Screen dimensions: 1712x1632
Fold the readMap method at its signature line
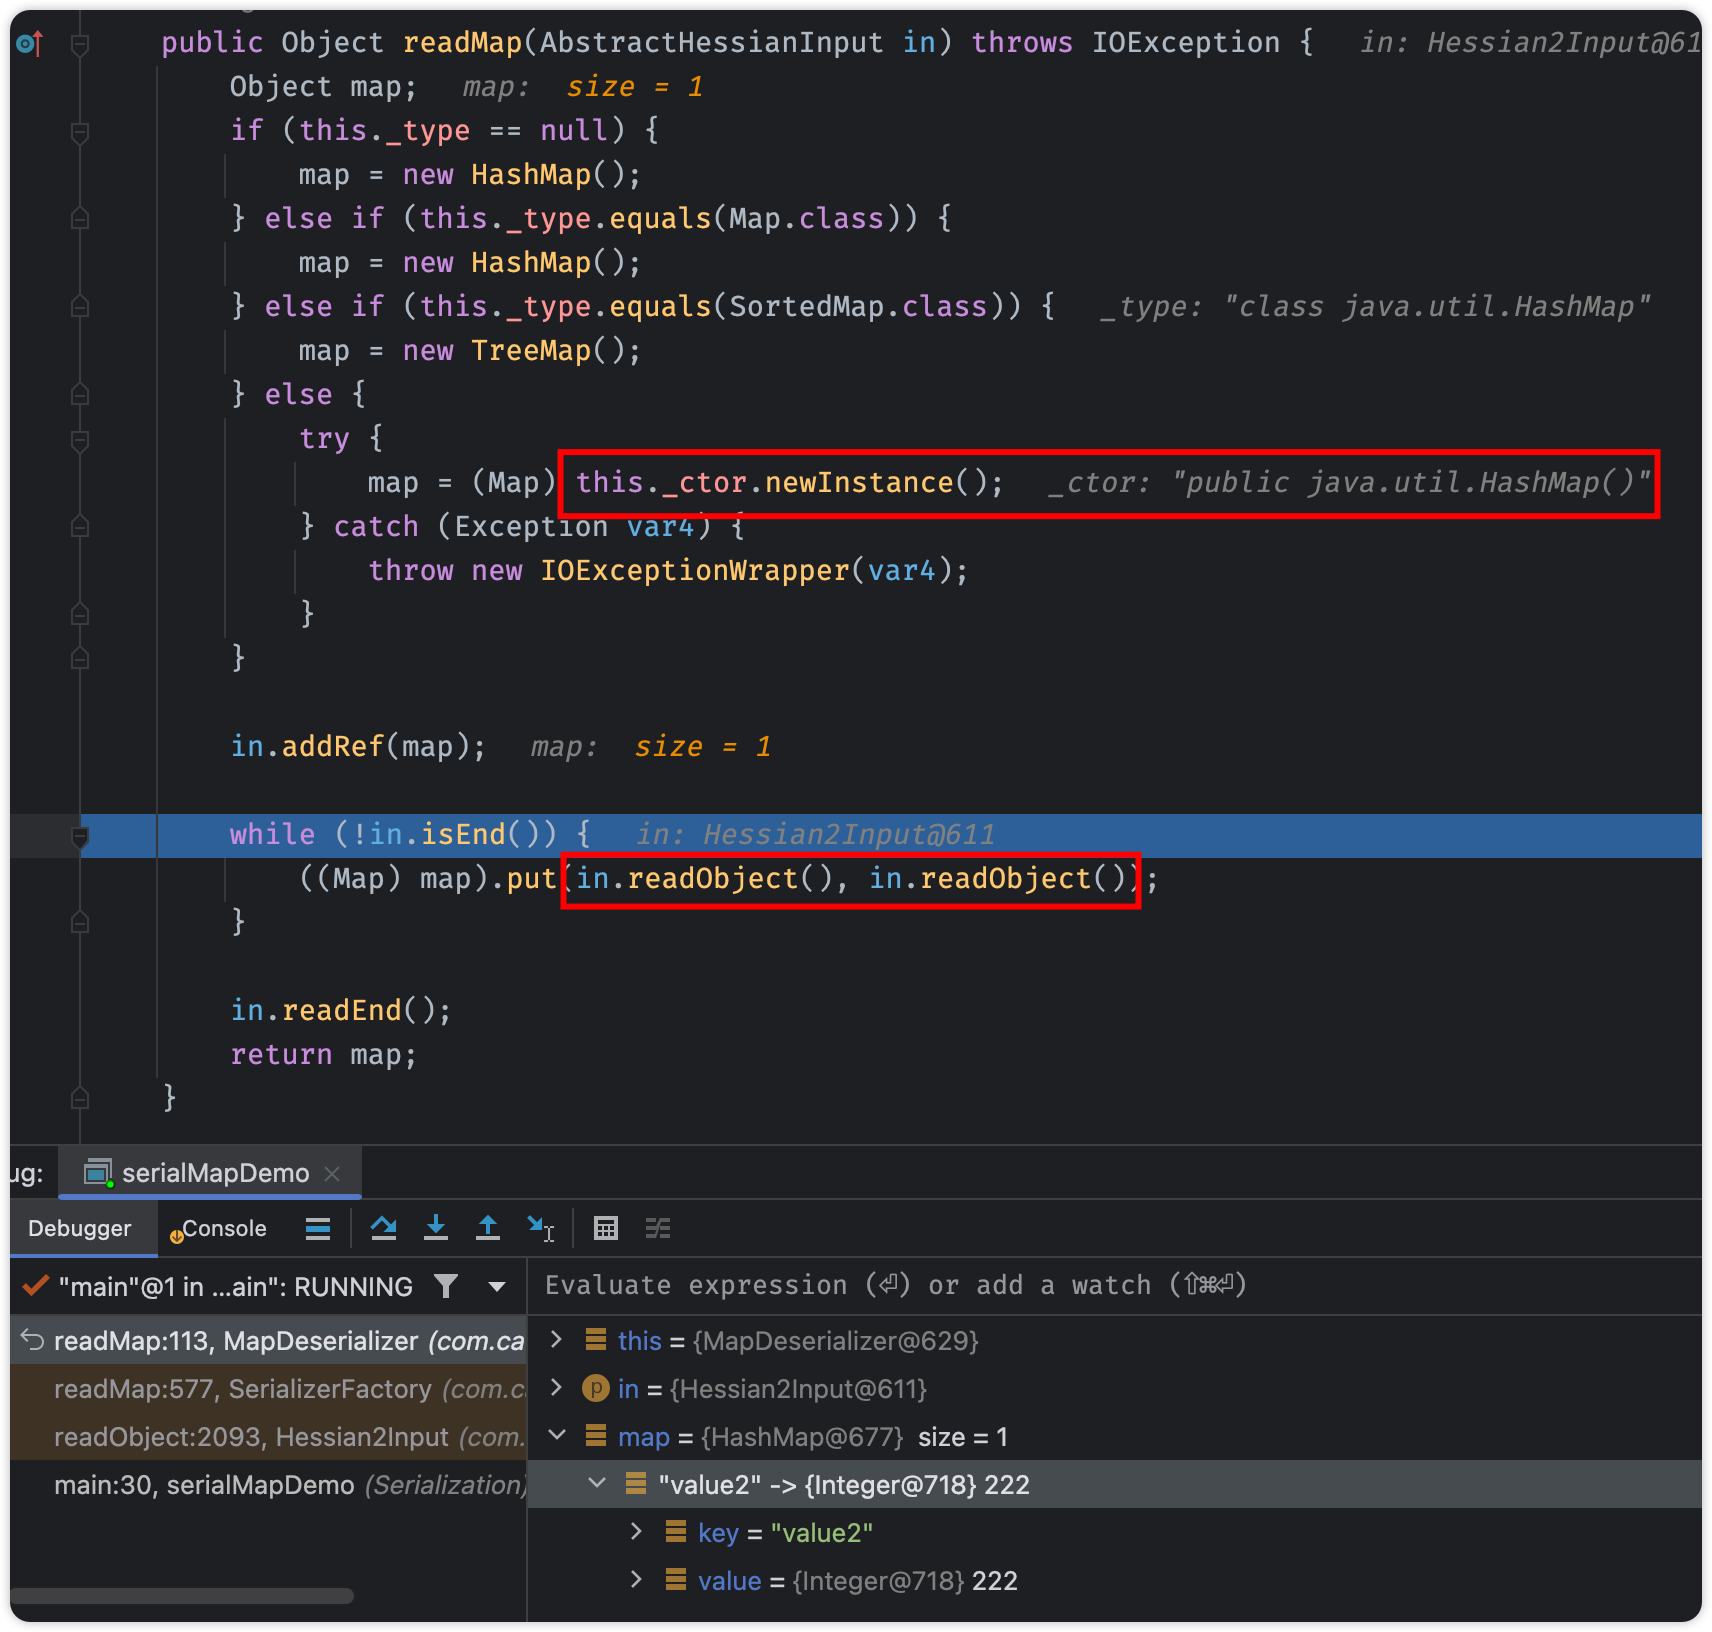[x=80, y=44]
